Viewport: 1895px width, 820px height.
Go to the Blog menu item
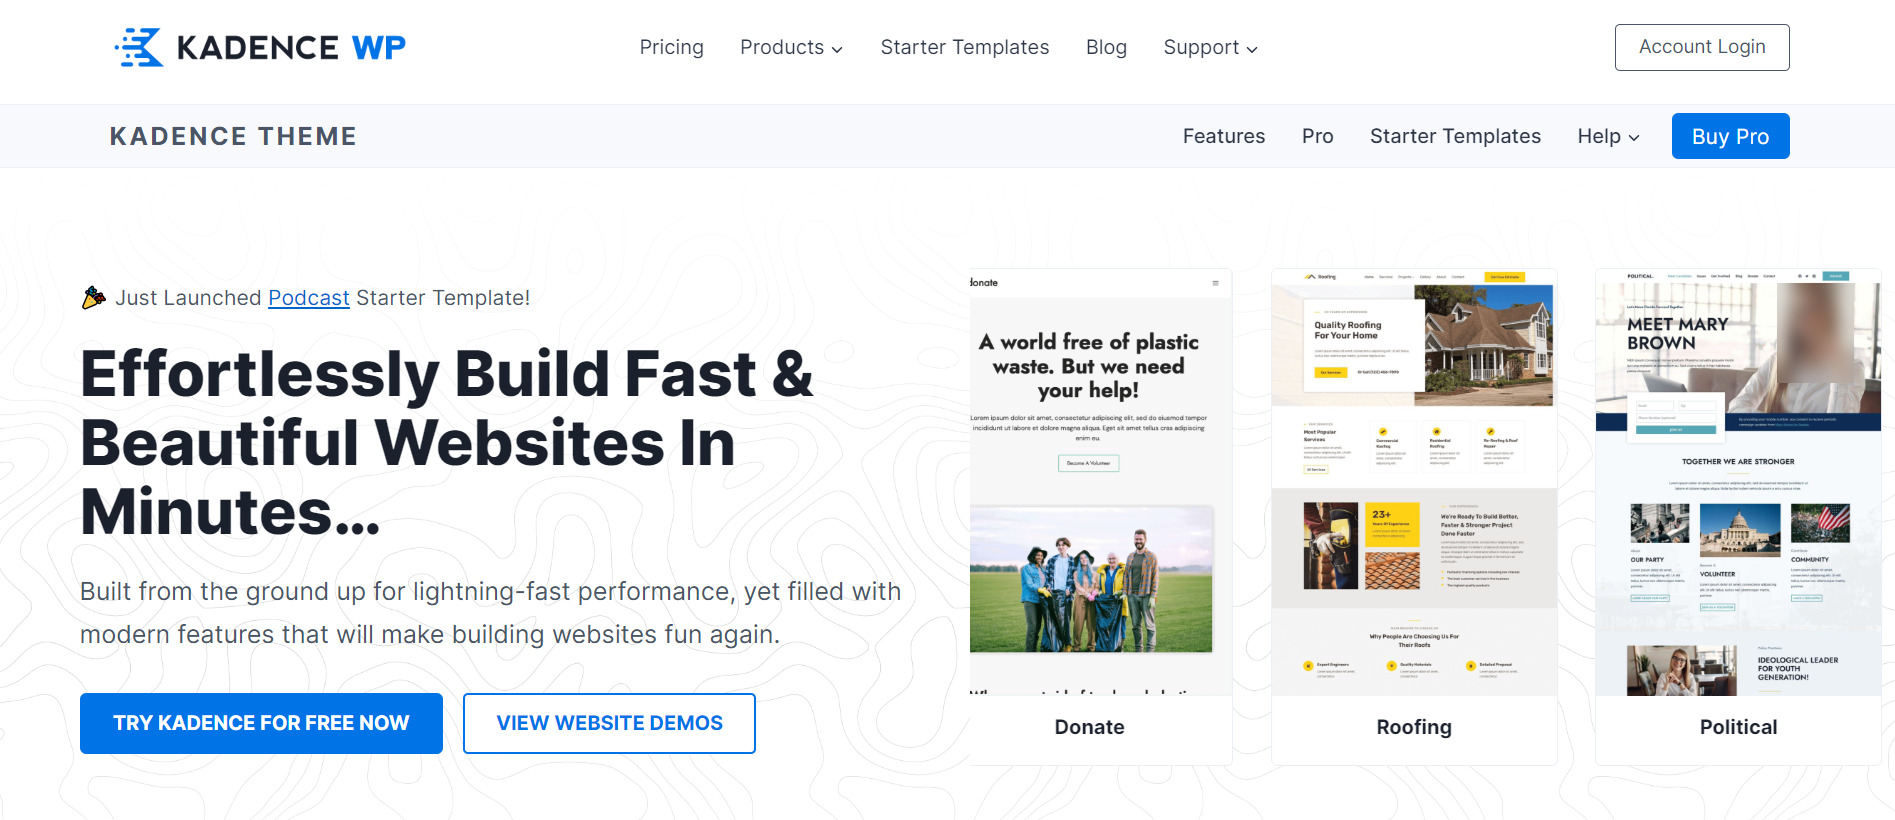pos(1106,47)
